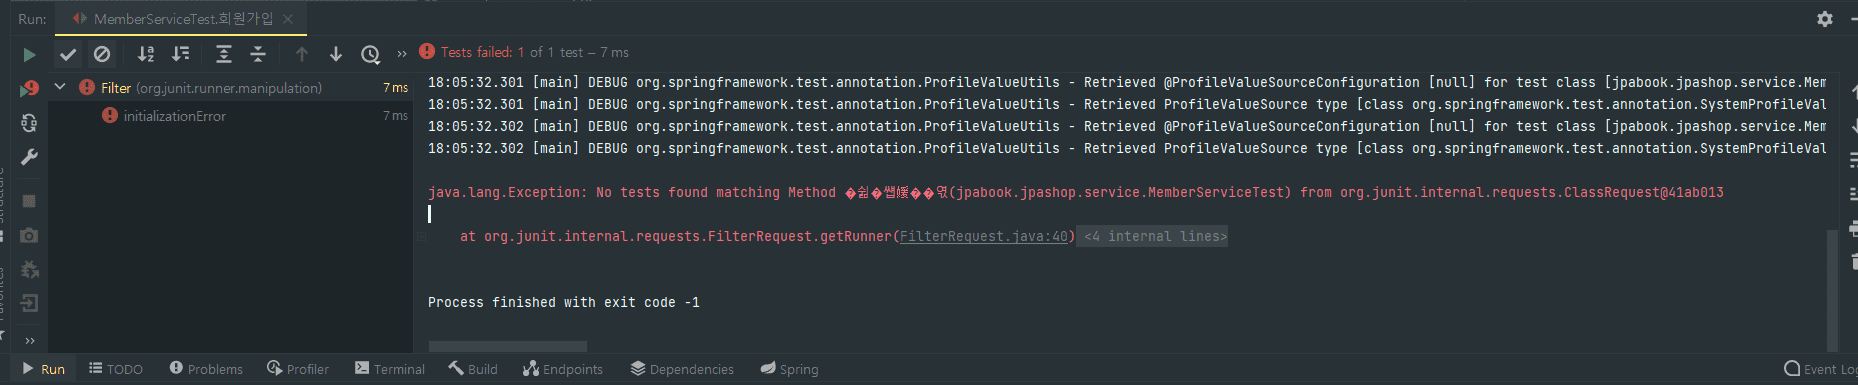Open run settings gear icon
The height and width of the screenshot is (385, 1858).
[1825, 19]
